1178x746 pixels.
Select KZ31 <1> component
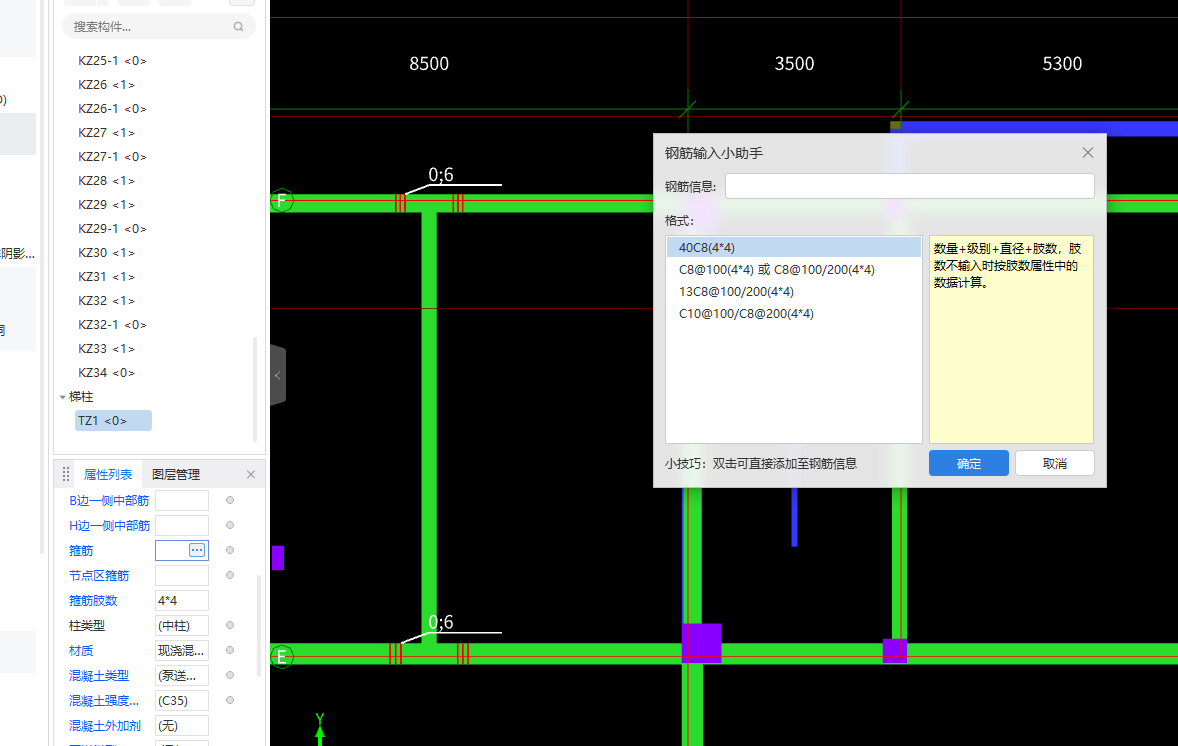pos(106,276)
